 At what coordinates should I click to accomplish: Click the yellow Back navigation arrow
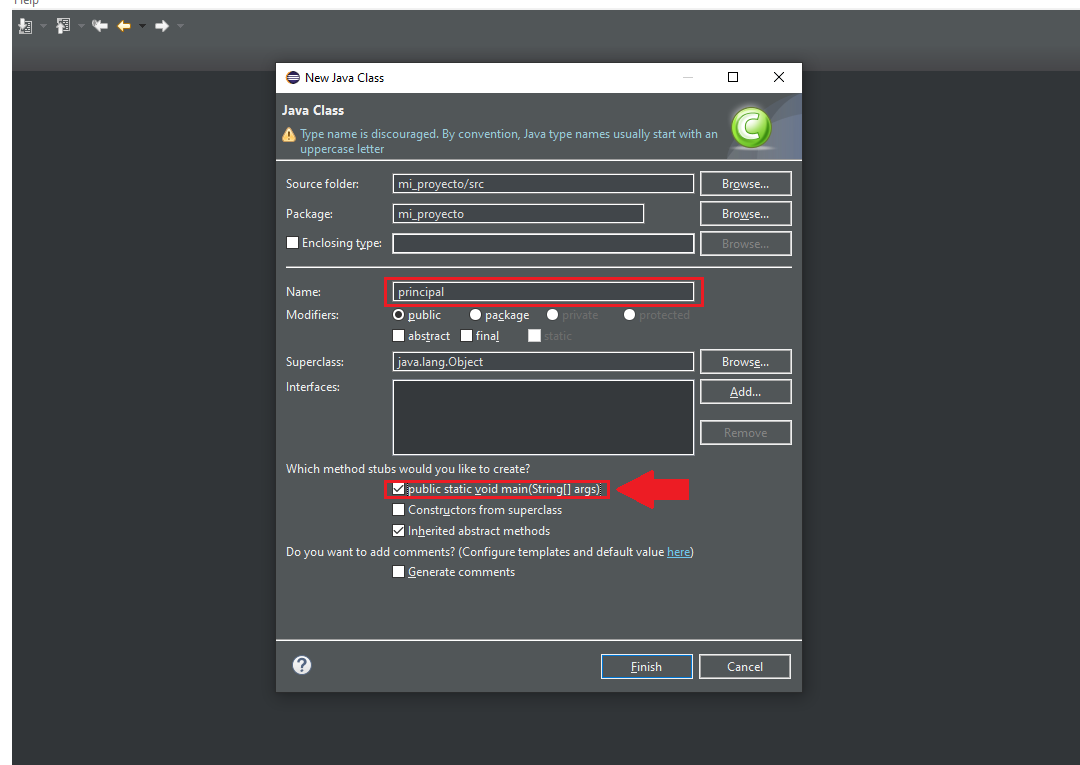tap(122, 26)
